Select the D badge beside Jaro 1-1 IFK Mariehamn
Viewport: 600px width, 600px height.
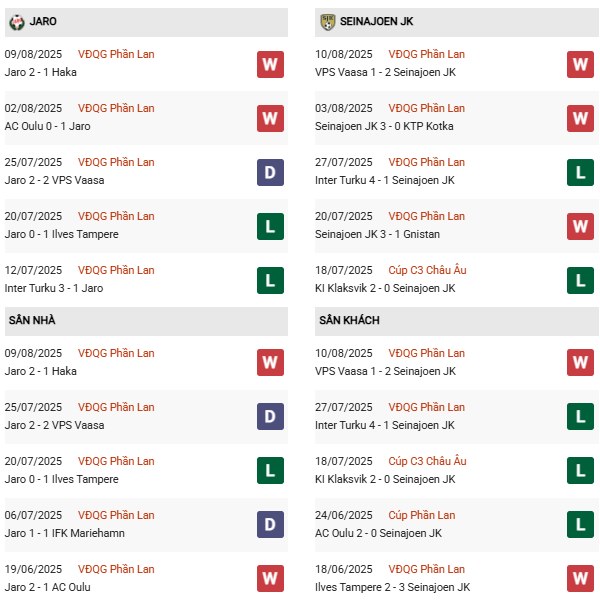tap(270, 525)
